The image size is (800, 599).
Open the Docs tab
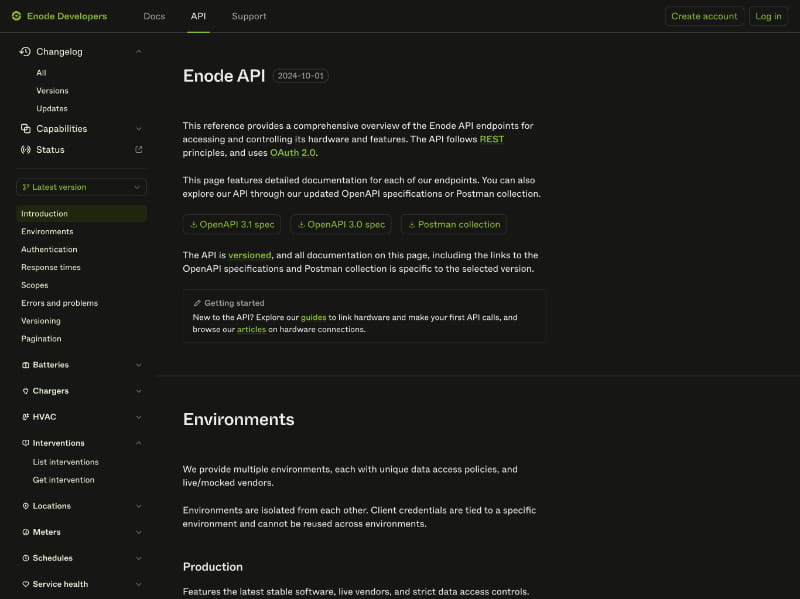click(154, 16)
